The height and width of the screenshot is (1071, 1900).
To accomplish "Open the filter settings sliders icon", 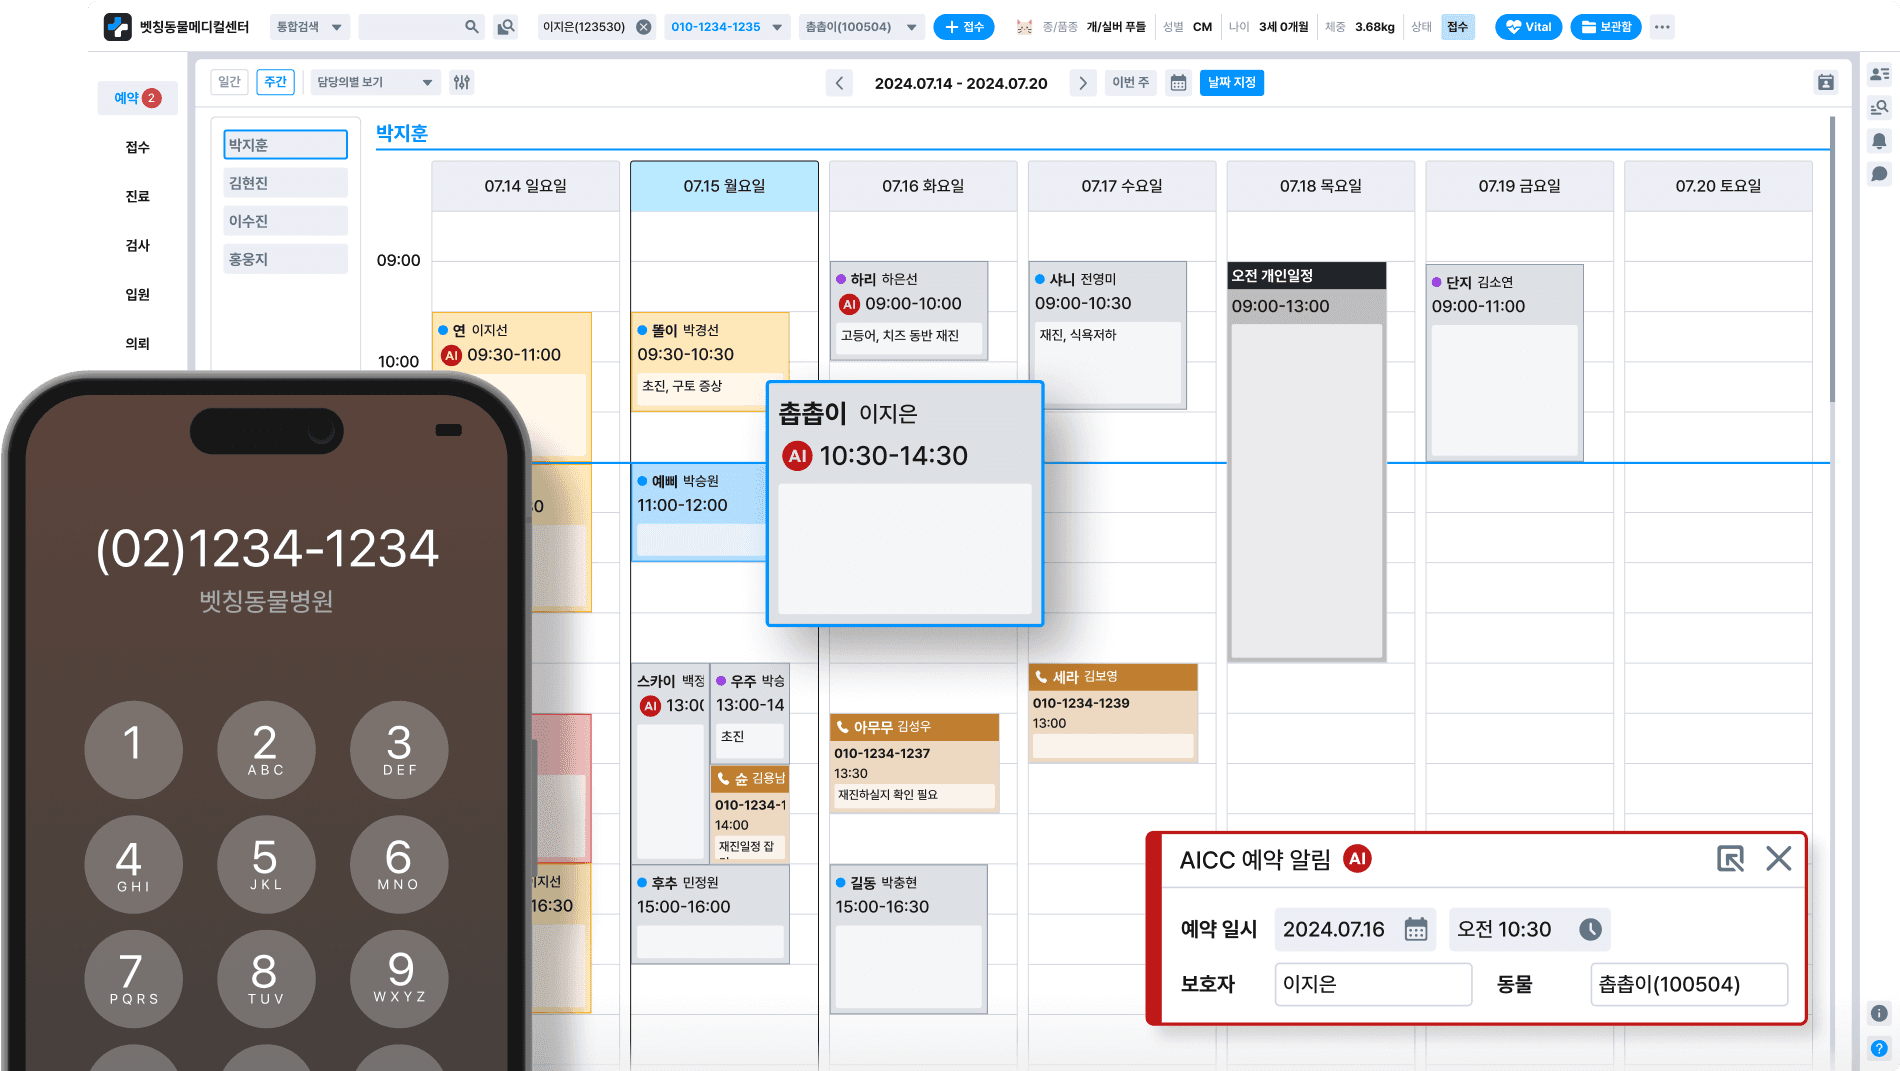I will (x=461, y=82).
